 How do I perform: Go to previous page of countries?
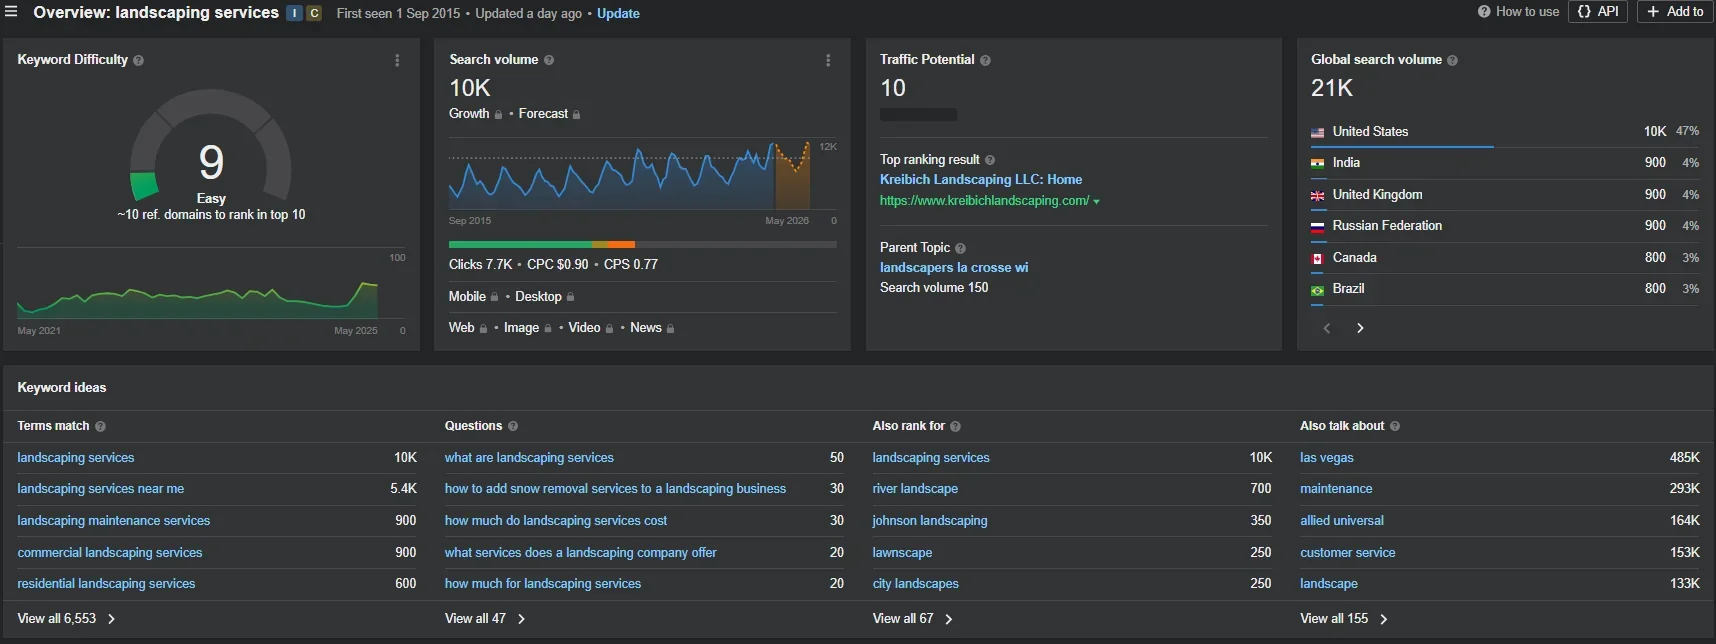[x=1327, y=328]
